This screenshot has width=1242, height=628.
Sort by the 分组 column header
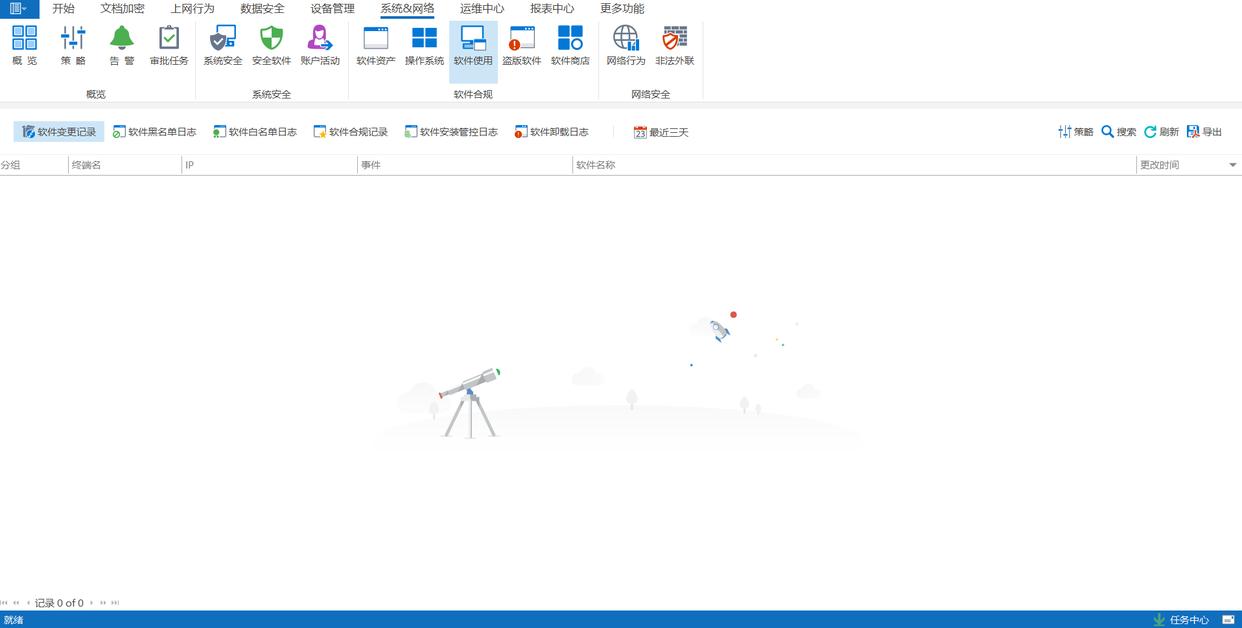click(x=34, y=165)
